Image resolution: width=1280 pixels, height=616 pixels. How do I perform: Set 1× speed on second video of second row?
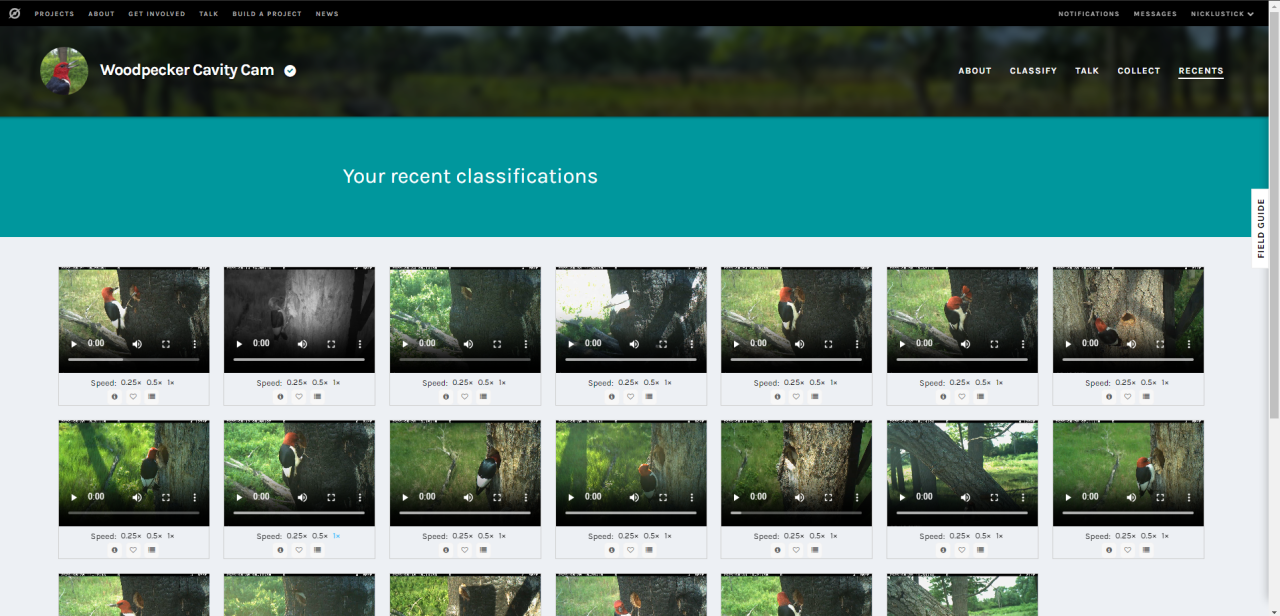point(337,536)
